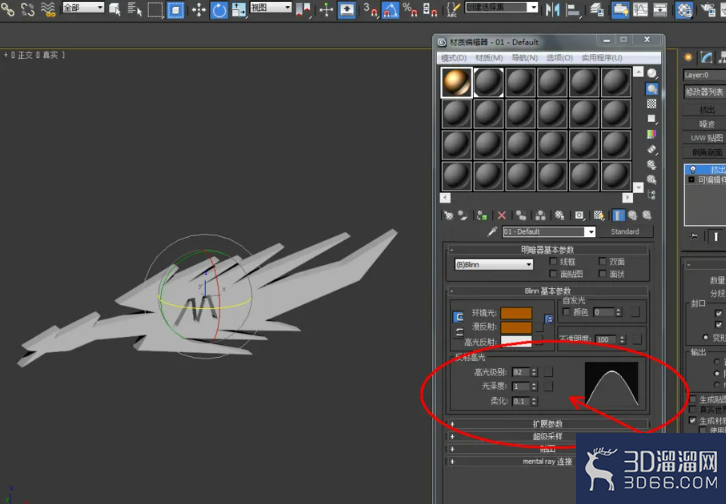Open the 材质(M) menu
The height and width of the screenshot is (504, 726).
pos(489,58)
